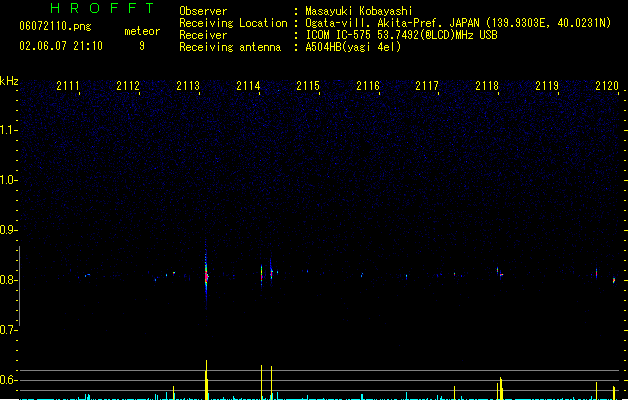Click the Ogata-vill. Akita-Pref. JAPAN location text
The image size is (629, 400).
458,23
